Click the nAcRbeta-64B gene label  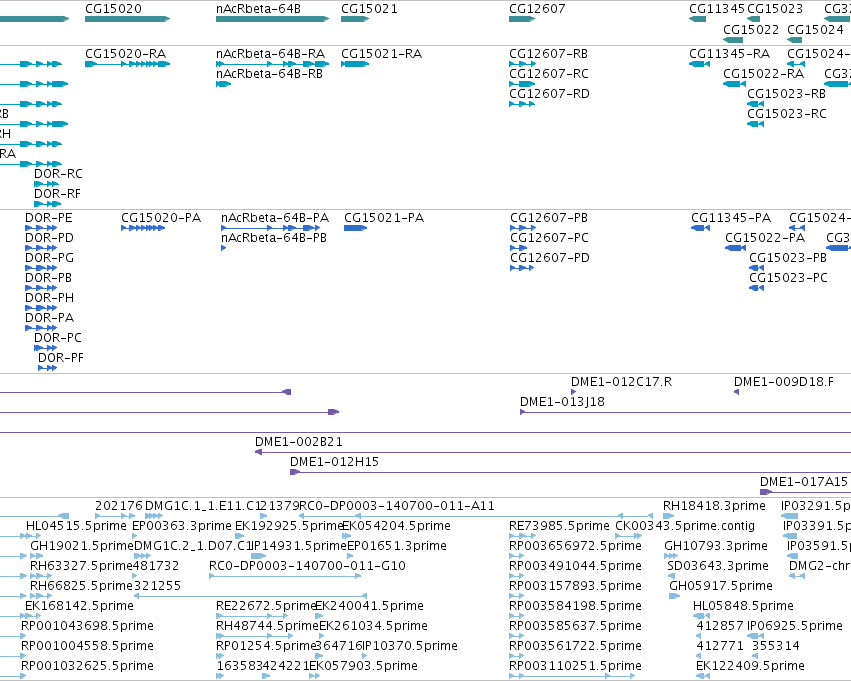(x=258, y=9)
